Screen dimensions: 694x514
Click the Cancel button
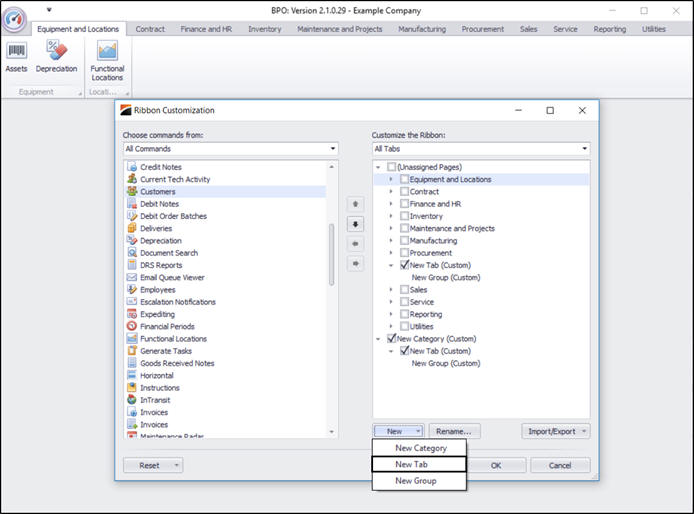[560, 465]
